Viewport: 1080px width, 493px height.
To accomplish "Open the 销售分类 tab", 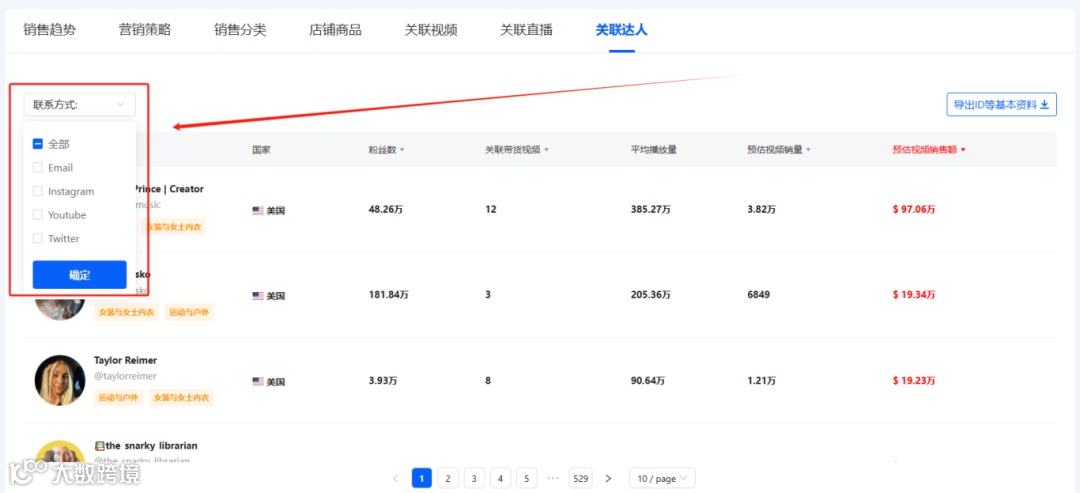I will [x=240, y=30].
